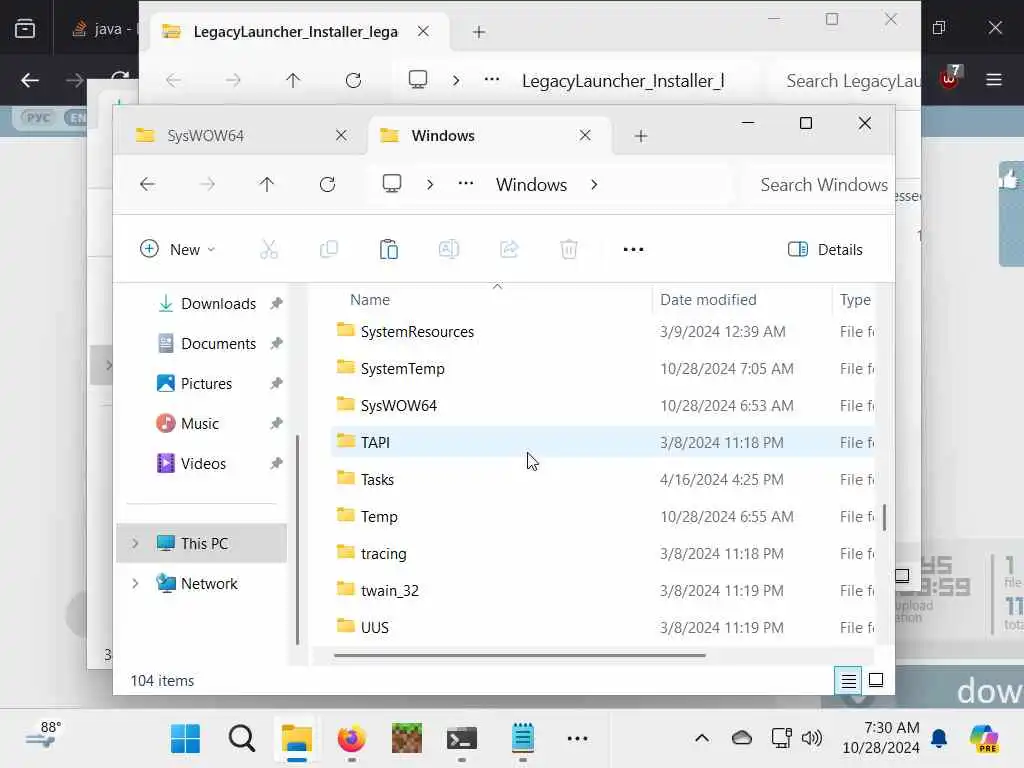Select the Temp folder
This screenshot has width=1024, height=768.
coord(602,517)
